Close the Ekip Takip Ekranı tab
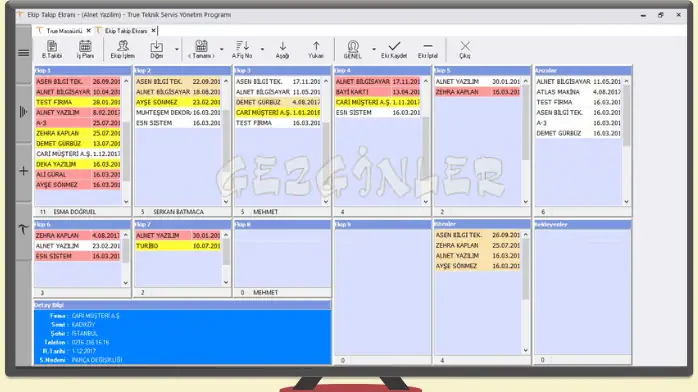Image resolution: width=698 pixels, height=392 pixels. point(153,31)
